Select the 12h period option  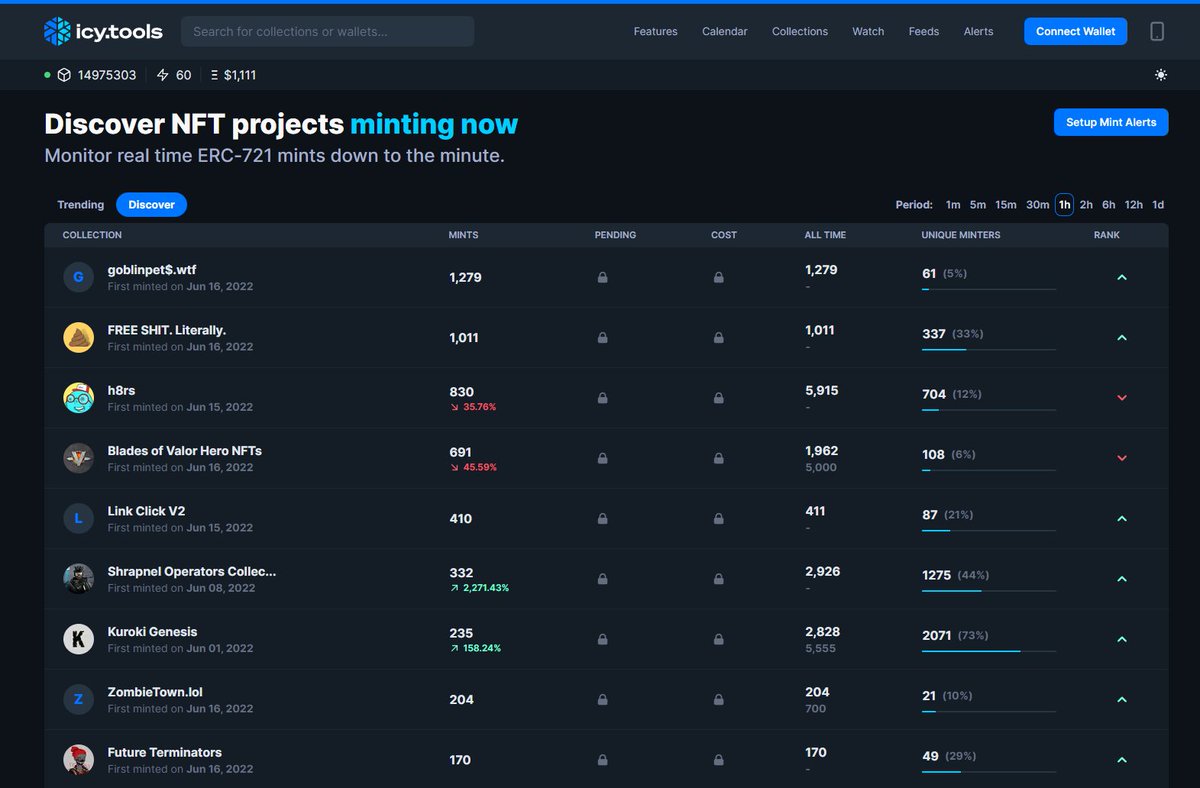1134,205
